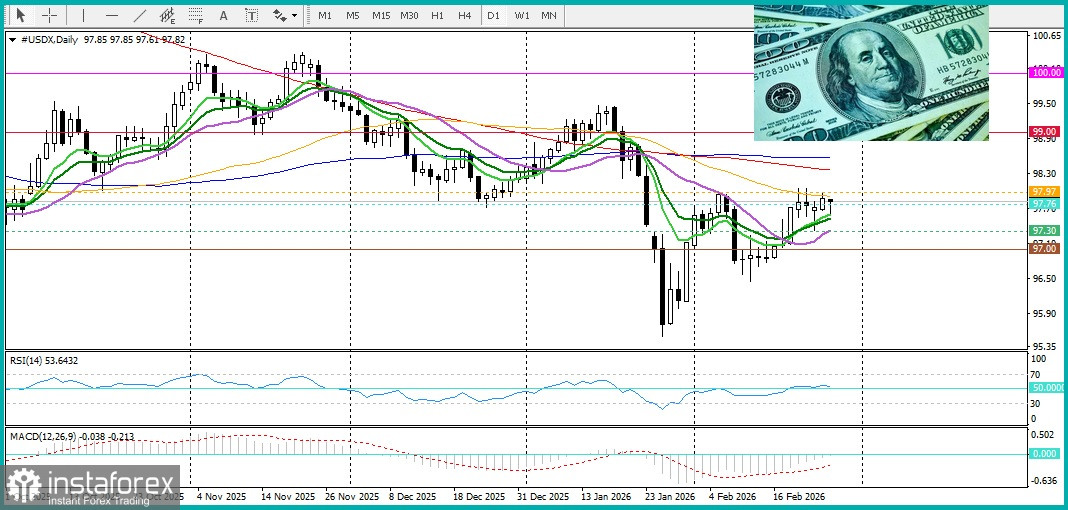Select the equidistant channel tool
The image size is (1068, 510).
168,16
